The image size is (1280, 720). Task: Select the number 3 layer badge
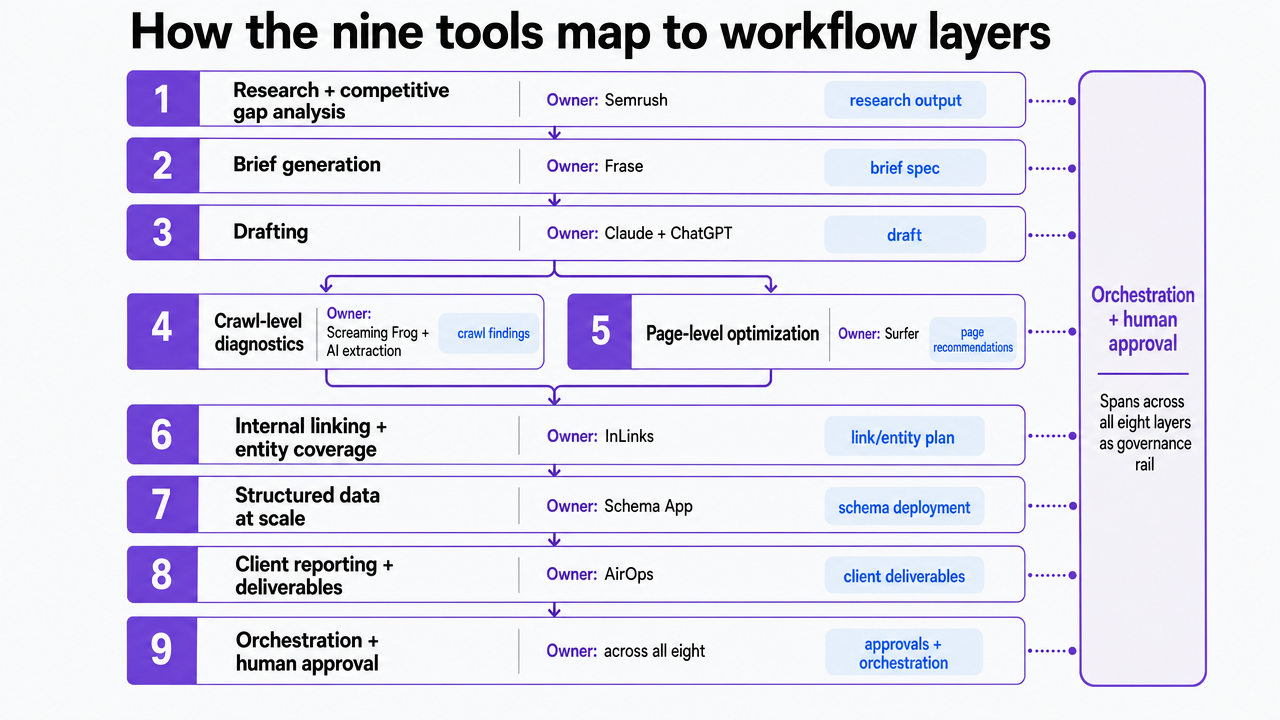point(162,233)
